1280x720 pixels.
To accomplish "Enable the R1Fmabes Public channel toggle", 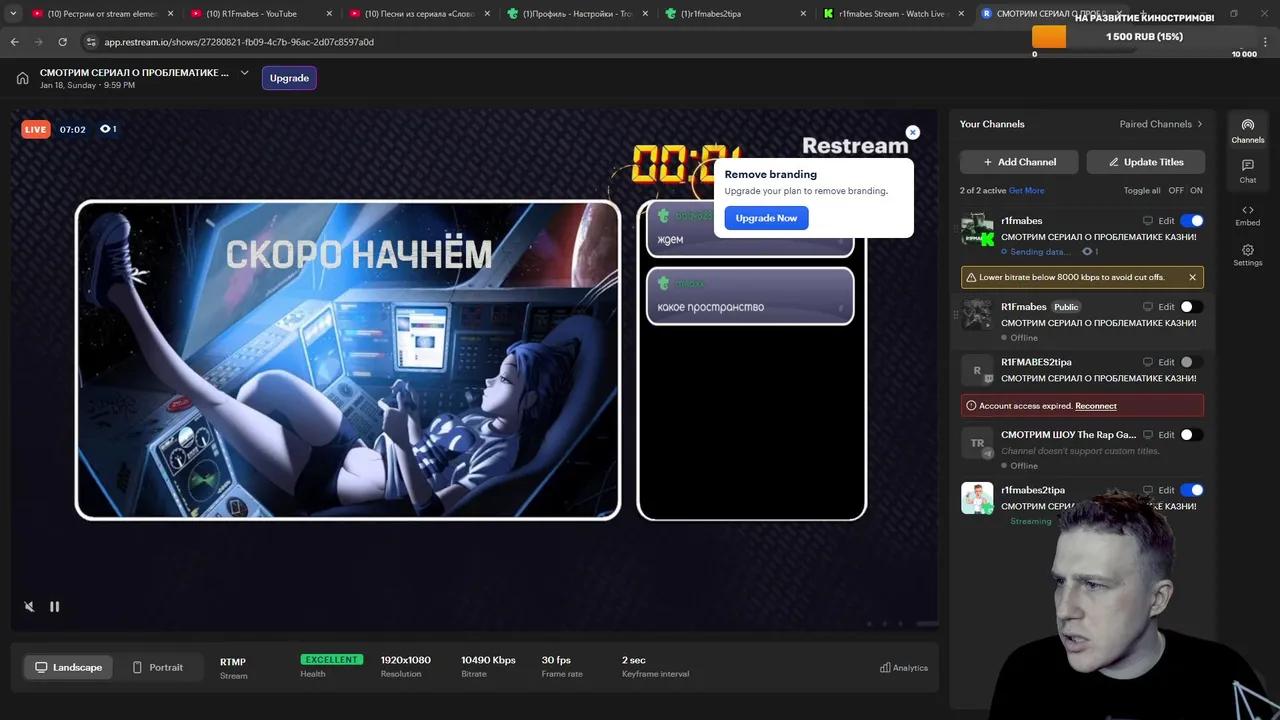I will click(1192, 307).
